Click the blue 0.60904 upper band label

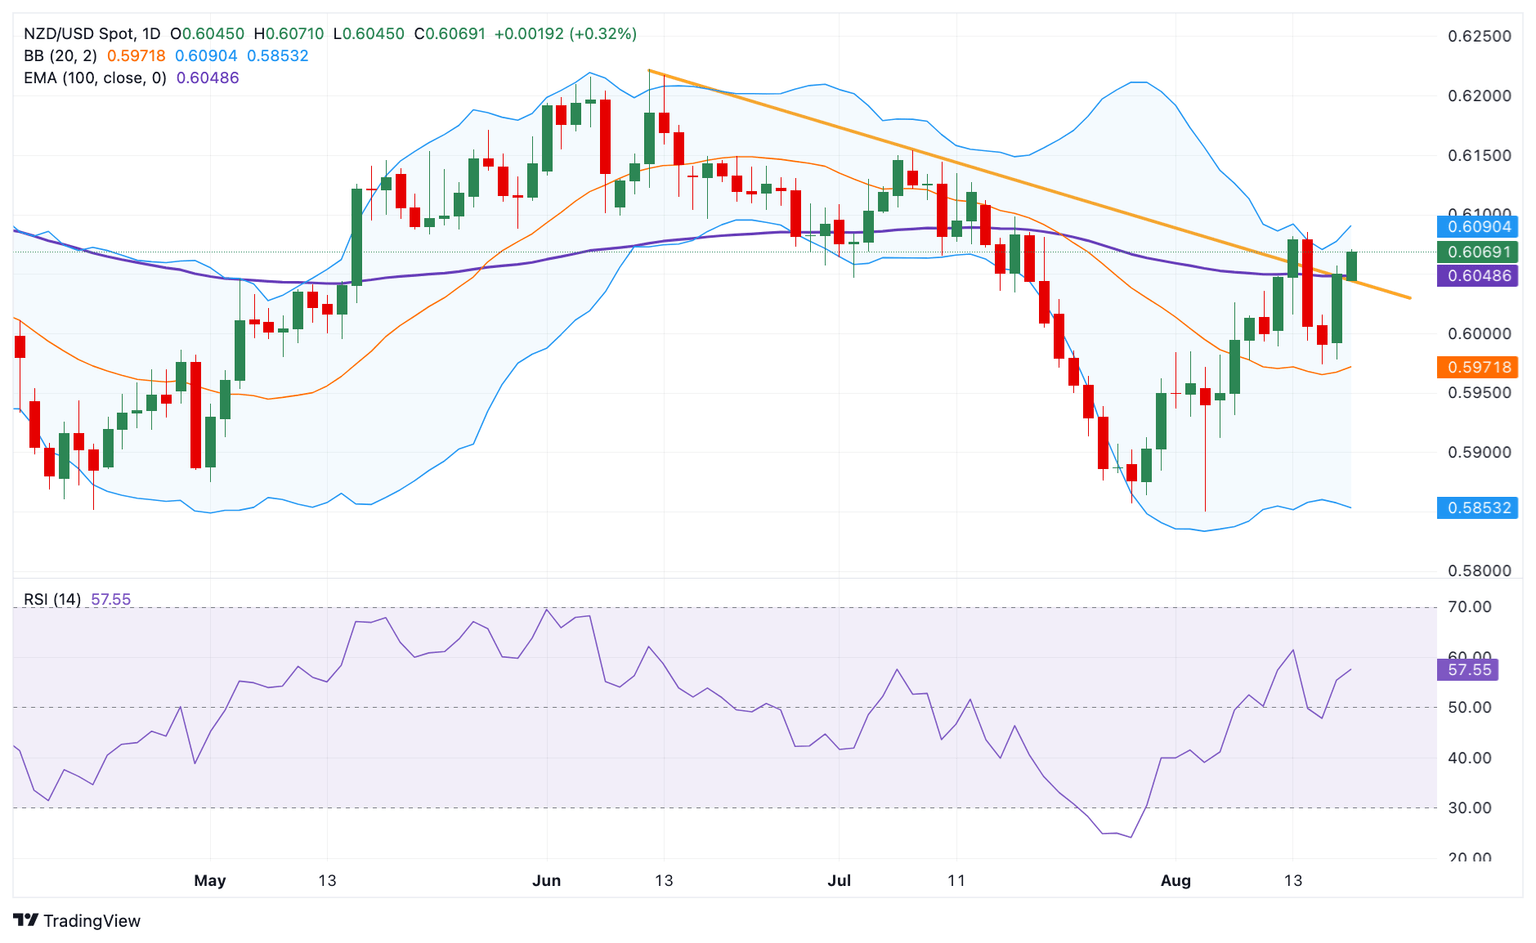pos(1476,227)
